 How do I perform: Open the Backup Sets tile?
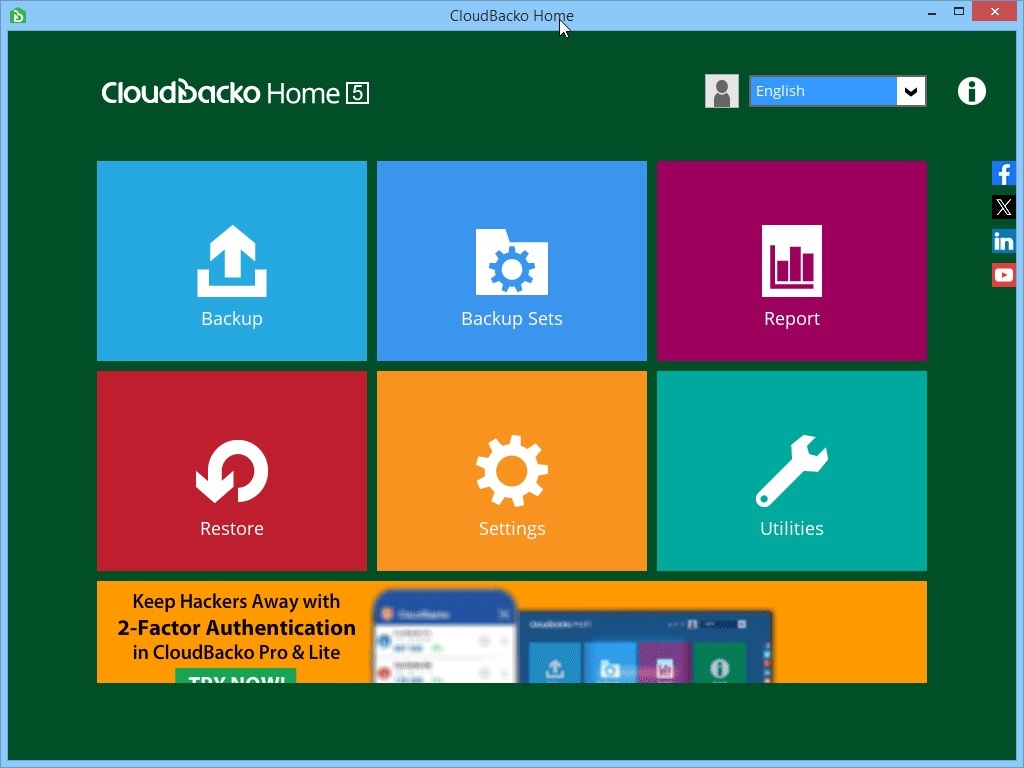pyautogui.click(x=511, y=261)
